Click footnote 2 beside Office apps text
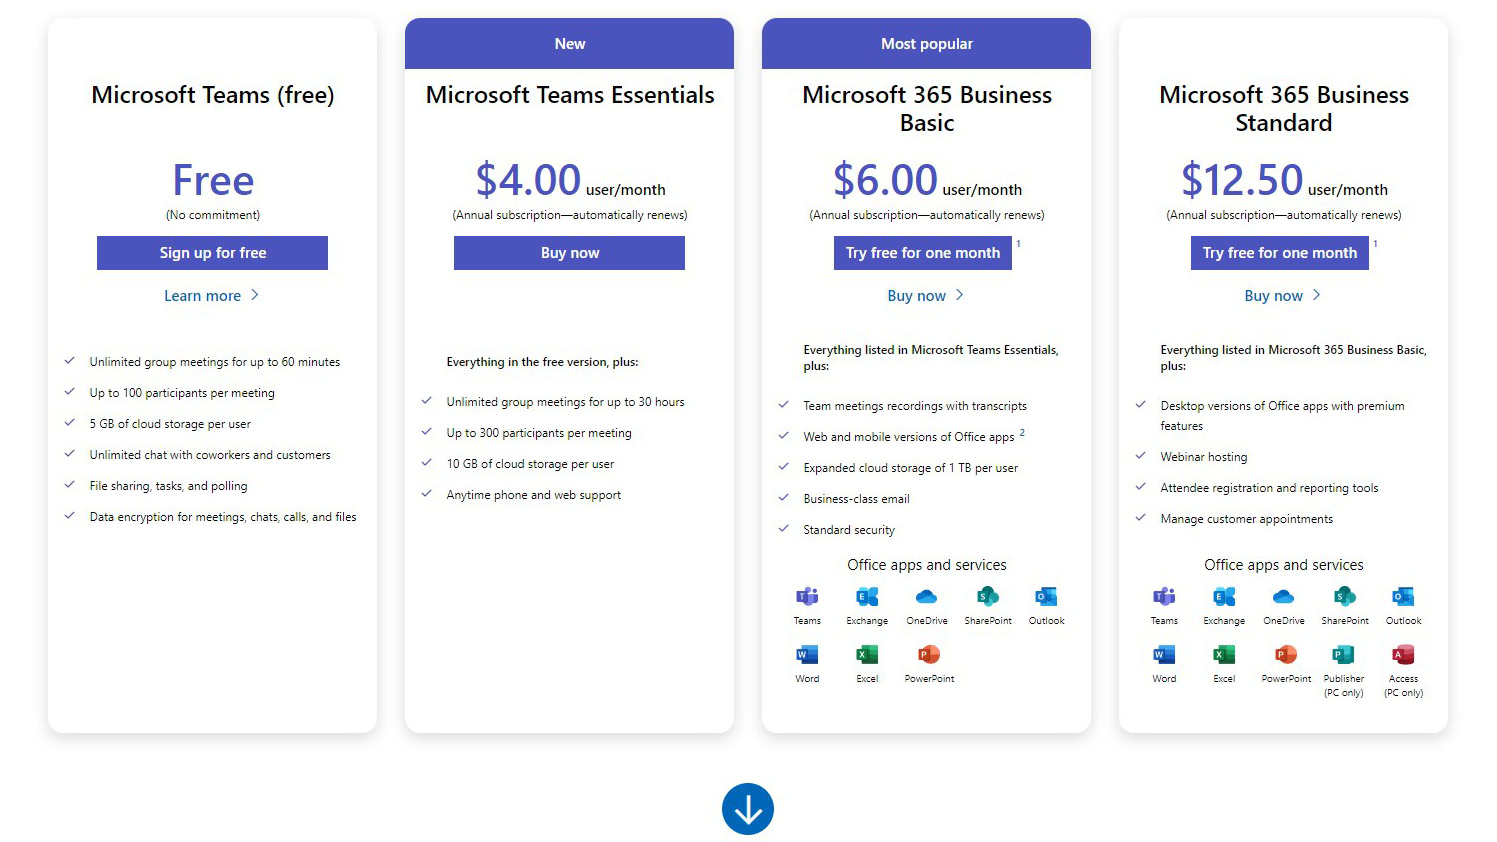The image size is (1497, 842). pos(1022,433)
